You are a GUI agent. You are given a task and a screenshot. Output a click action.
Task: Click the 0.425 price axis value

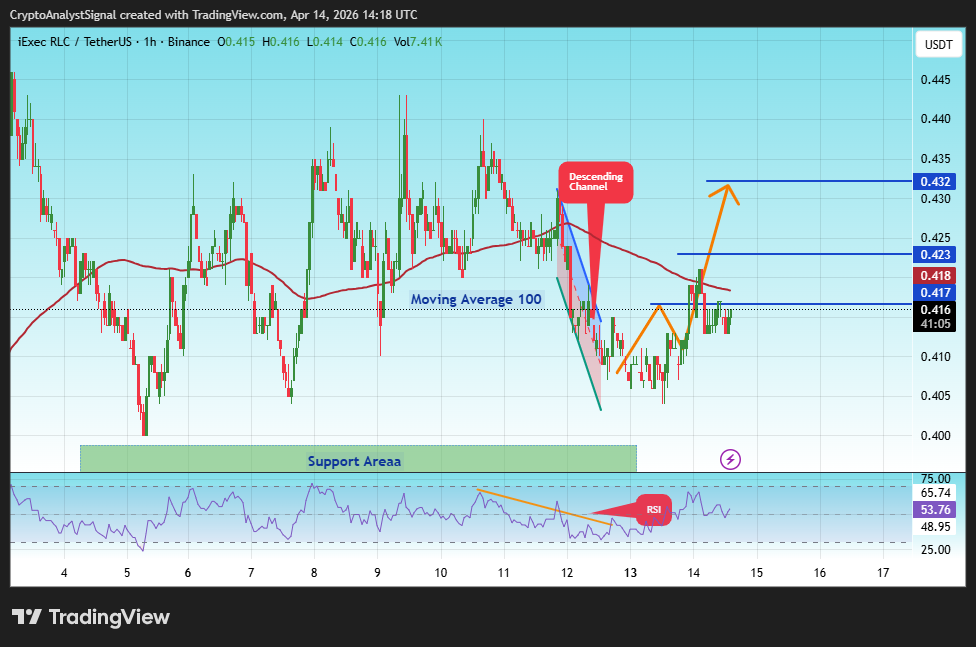936,238
